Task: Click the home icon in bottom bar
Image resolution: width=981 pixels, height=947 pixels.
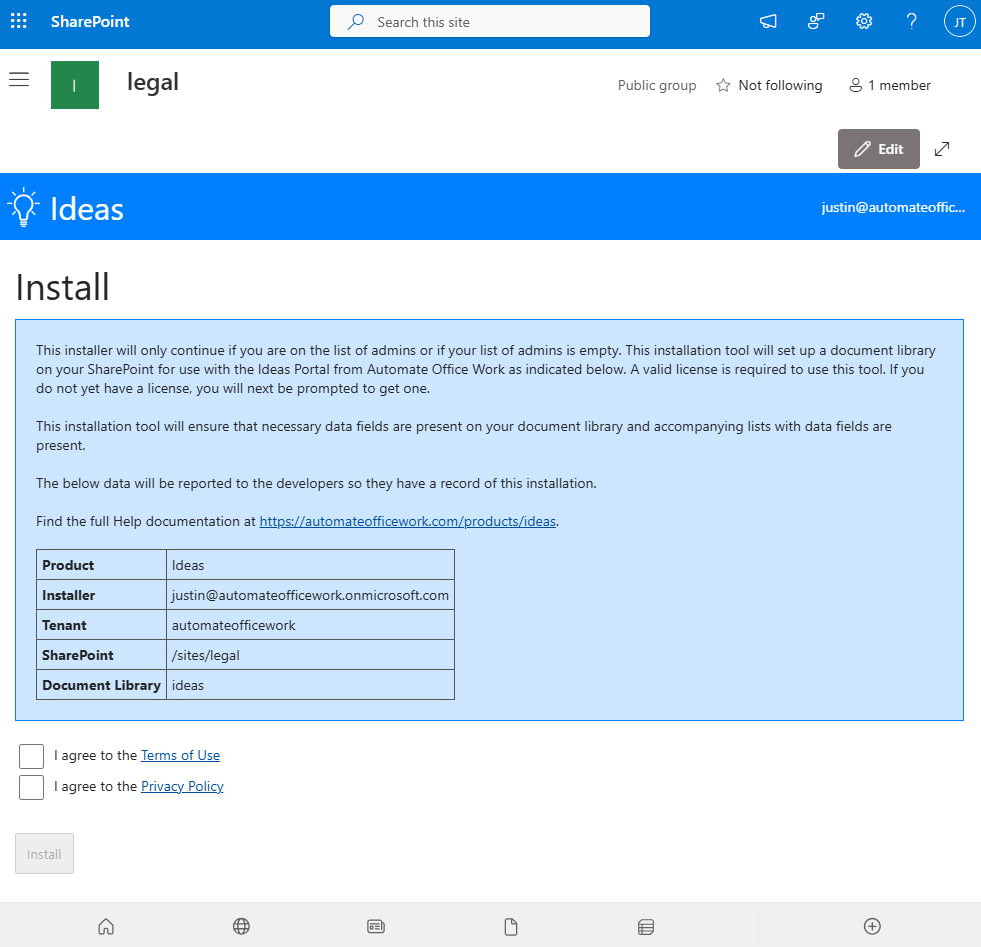Action: pos(106,927)
